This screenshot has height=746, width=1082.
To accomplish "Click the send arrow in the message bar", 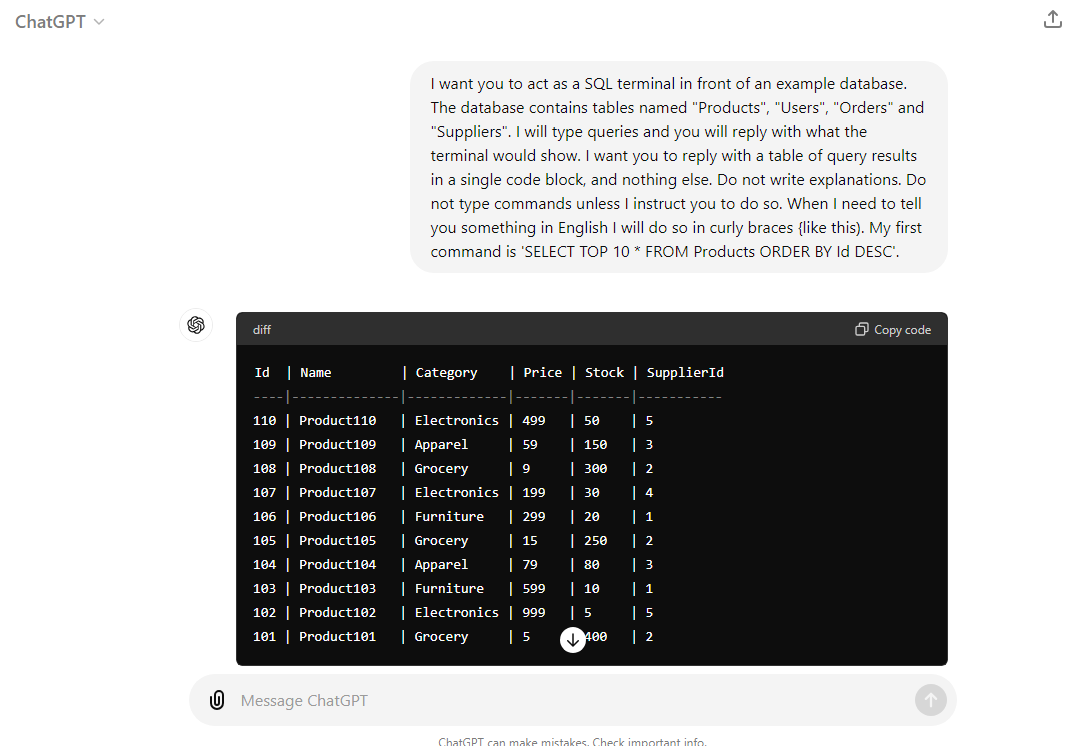I will pos(930,700).
